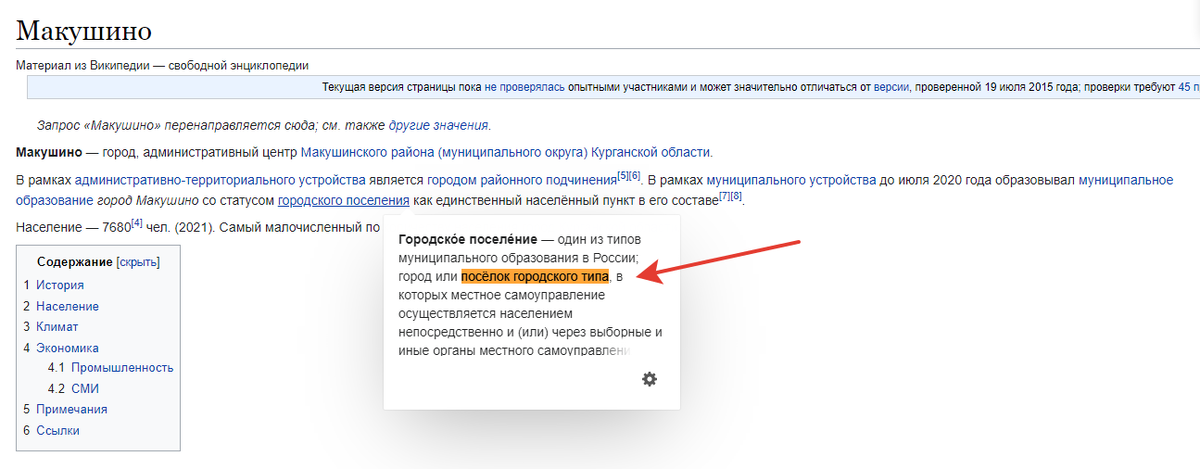This screenshot has width=1200, height=469.
Task: Click the '45' pending edits link in notice
Action: [x=1184, y=88]
